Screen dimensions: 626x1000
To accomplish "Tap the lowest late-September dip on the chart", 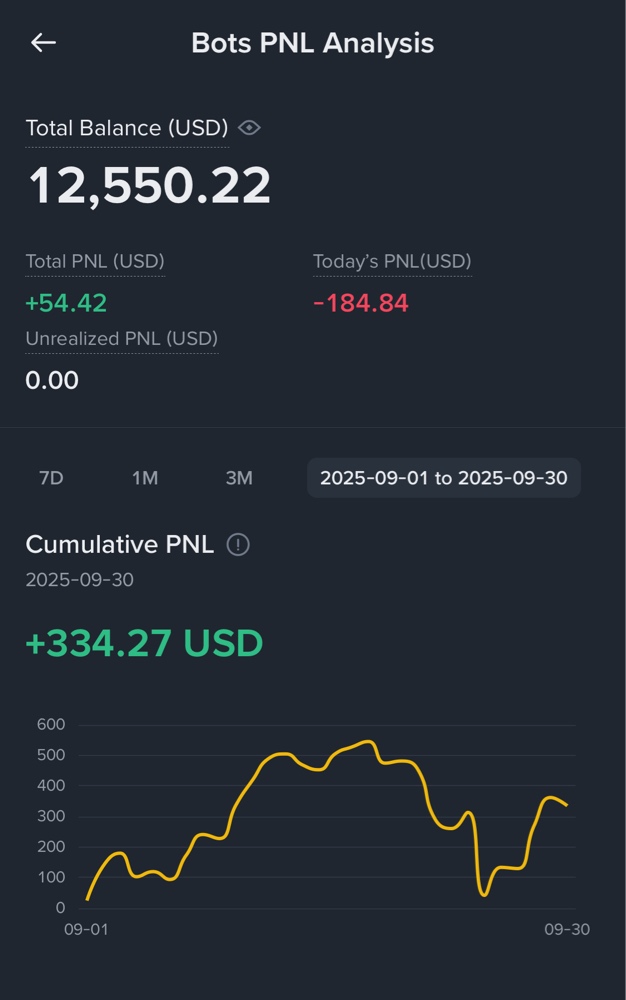I will coord(485,894).
